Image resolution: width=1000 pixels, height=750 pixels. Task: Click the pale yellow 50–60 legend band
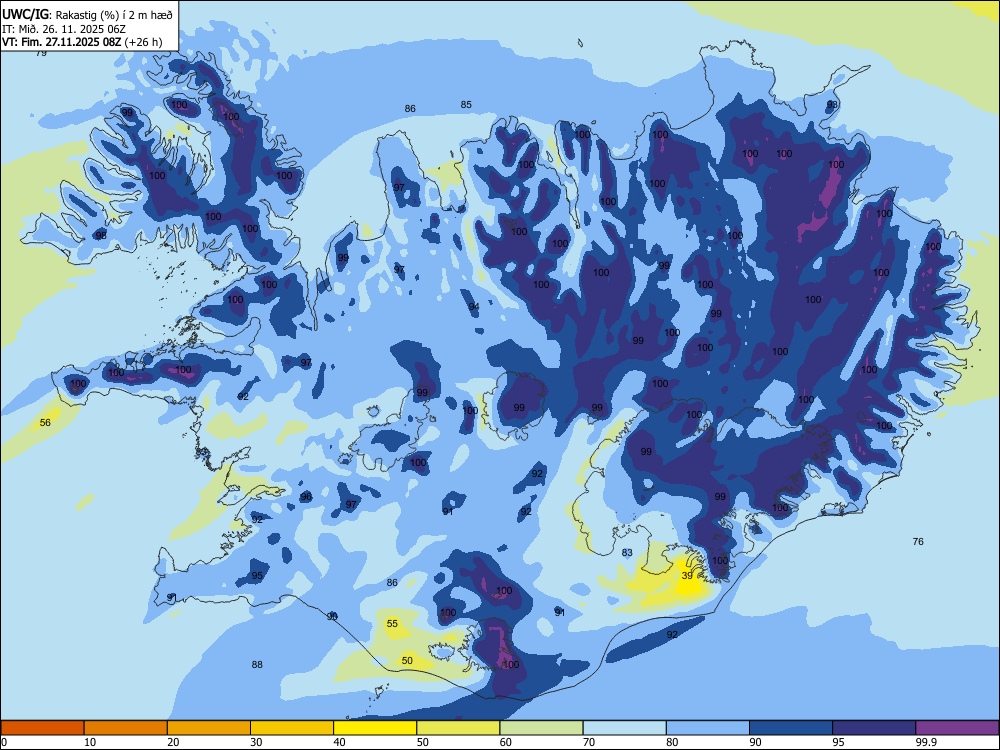point(458,728)
